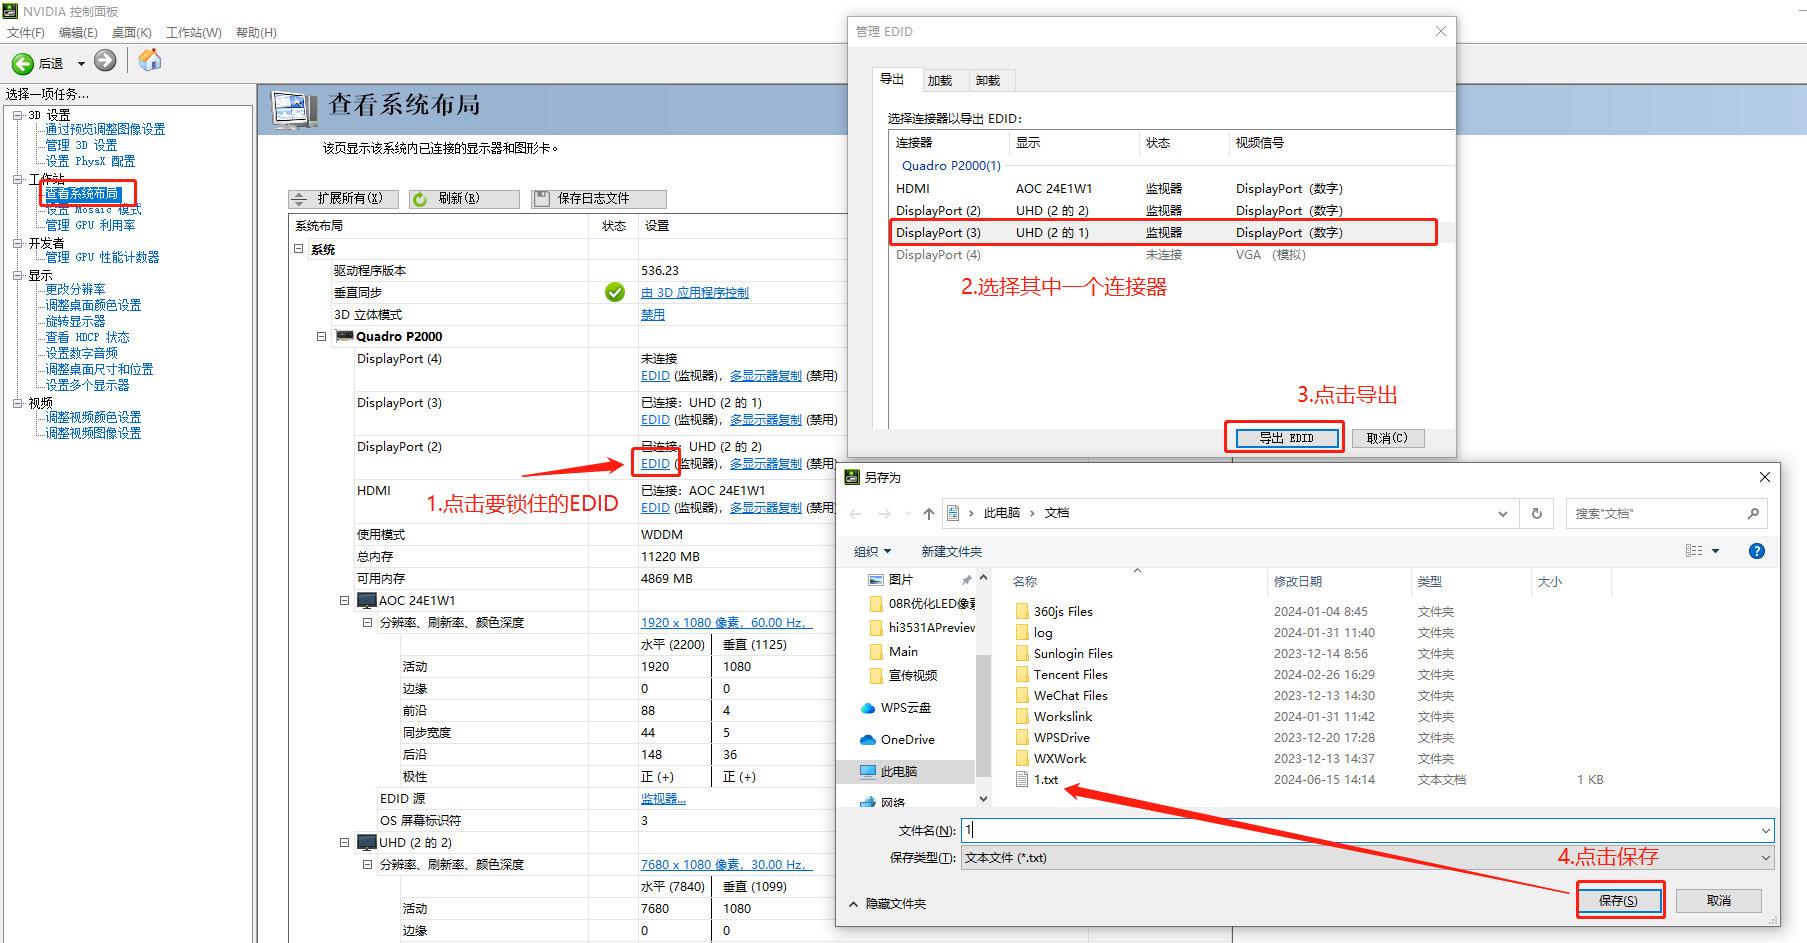Refresh the 文档 folder in Save As
The image size is (1807, 943).
click(1537, 514)
